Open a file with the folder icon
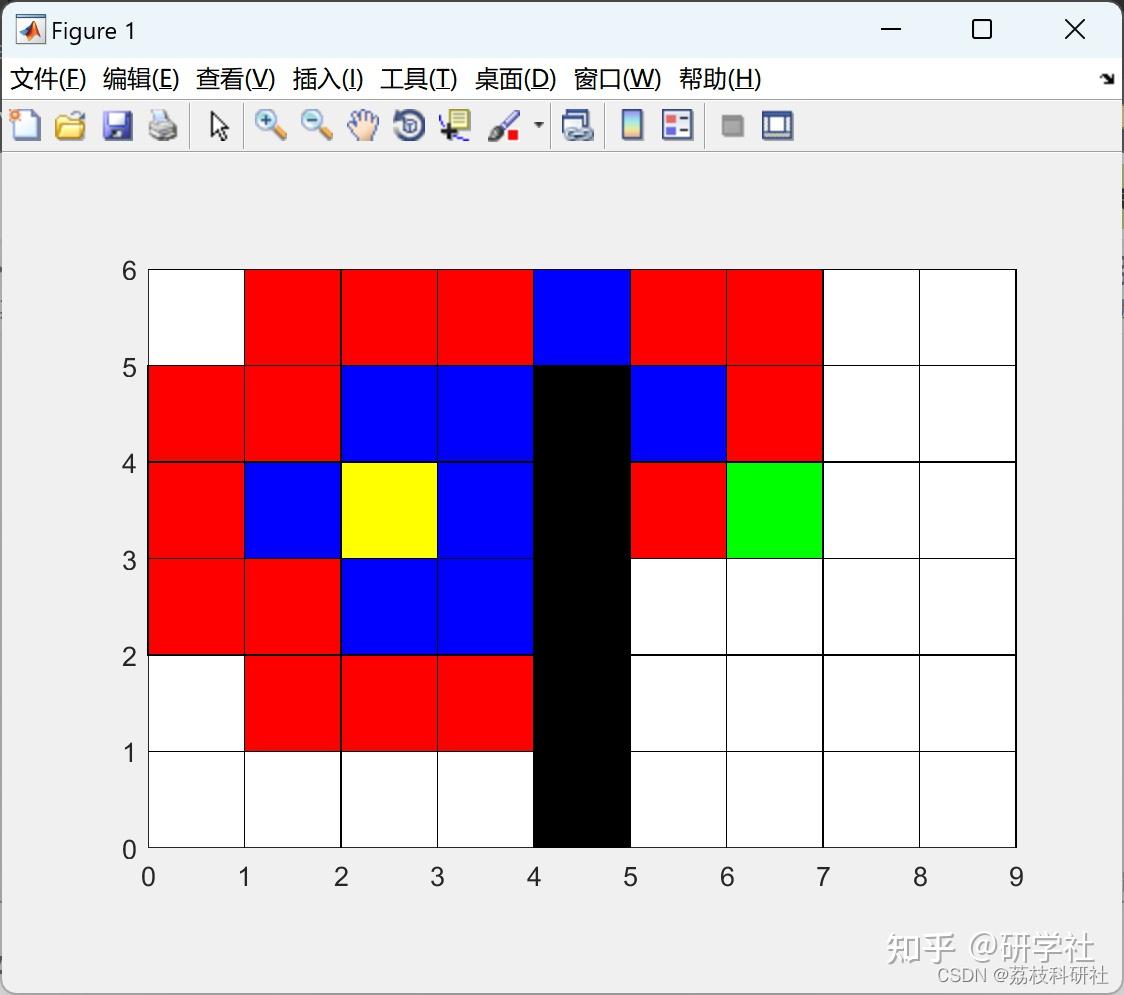This screenshot has width=1124, height=995. pos(70,125)
